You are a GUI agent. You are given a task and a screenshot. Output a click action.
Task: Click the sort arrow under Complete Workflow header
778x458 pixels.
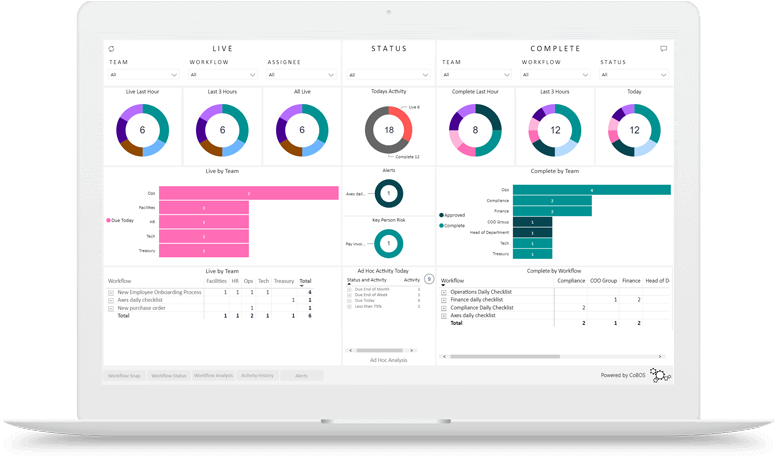[x=443, y=285]
